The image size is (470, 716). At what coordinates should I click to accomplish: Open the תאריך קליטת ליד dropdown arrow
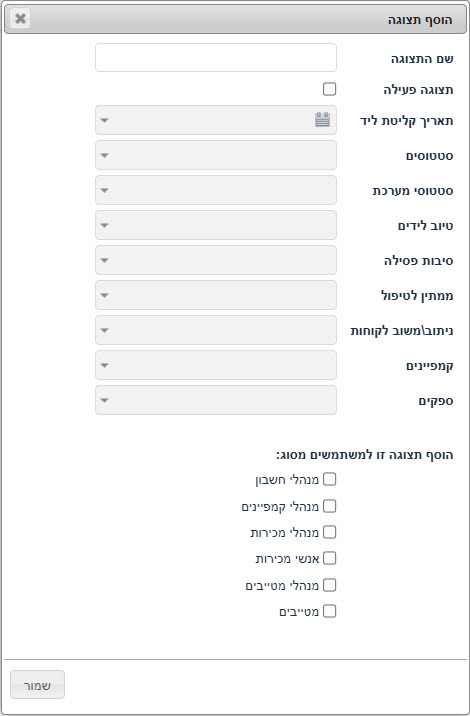(105, 121)
